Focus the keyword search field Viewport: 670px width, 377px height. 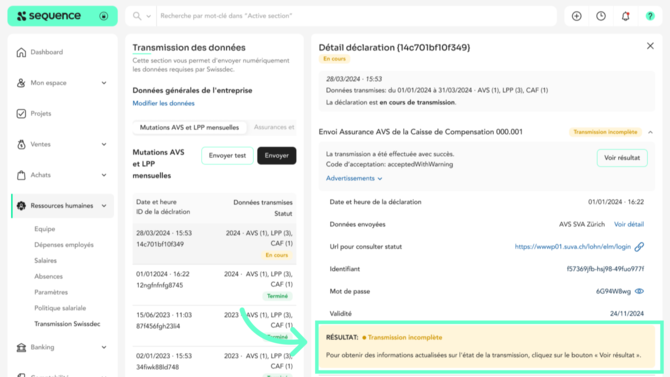tap(356, 16)
